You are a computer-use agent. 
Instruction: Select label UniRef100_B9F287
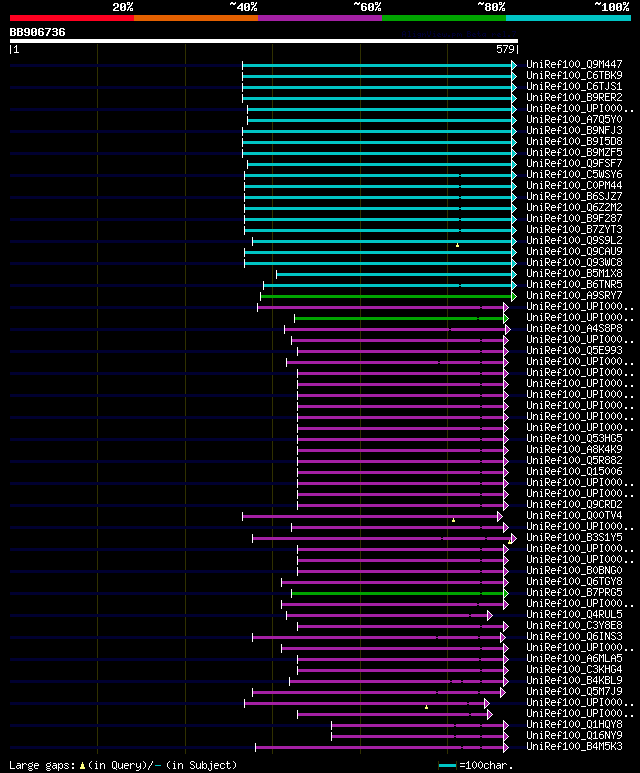(x=574, y=218)
